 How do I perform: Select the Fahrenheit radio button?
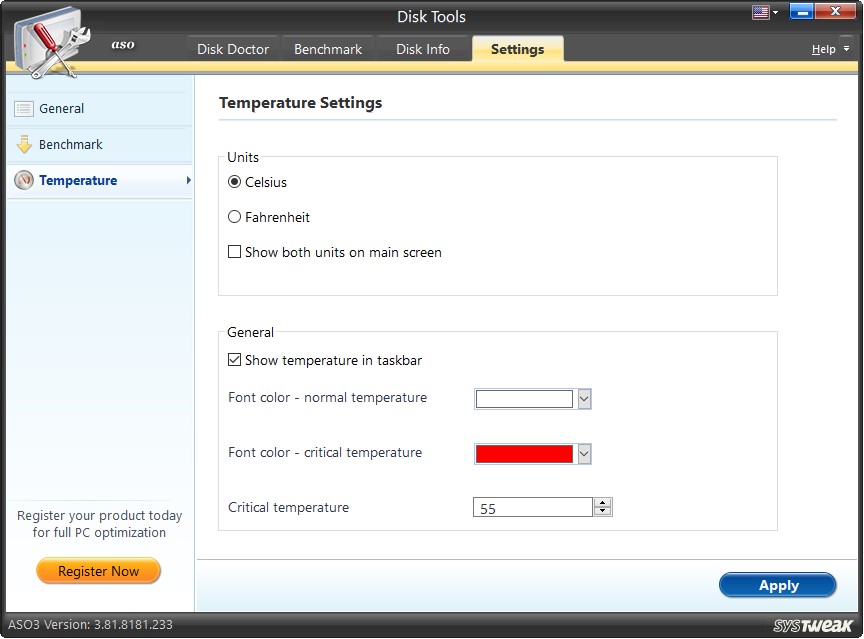(235, 217)
